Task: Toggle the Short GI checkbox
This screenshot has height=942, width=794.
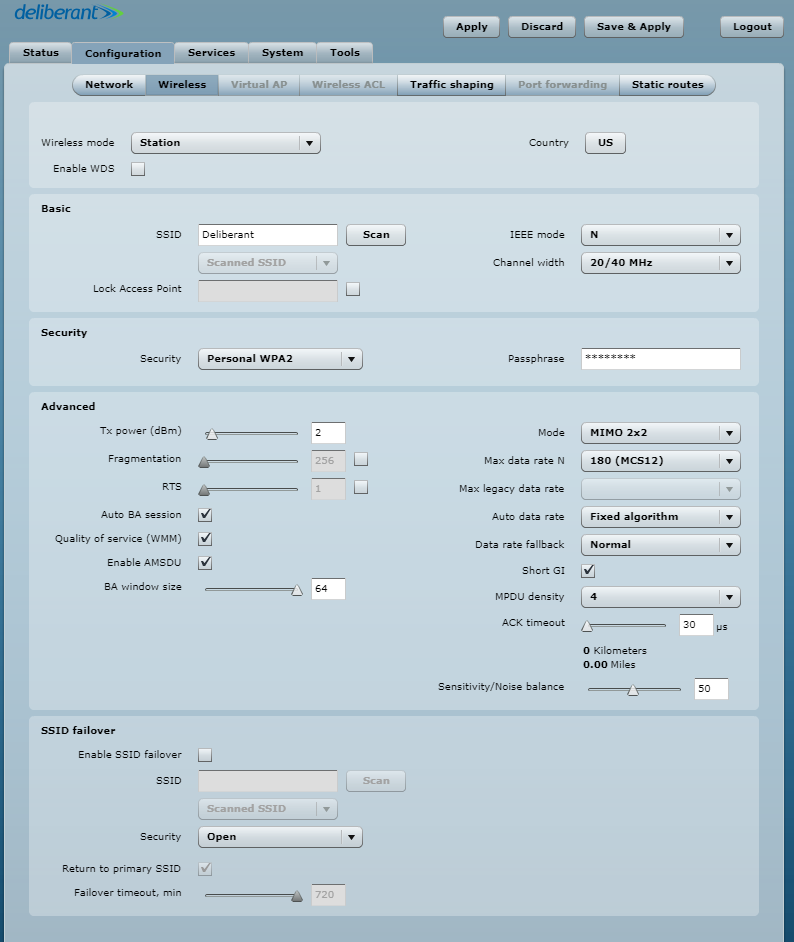Action: tap(588, 571)
